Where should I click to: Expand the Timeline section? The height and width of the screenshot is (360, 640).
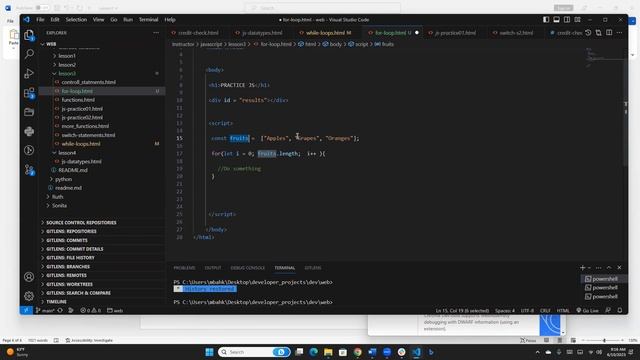[56, 302]
